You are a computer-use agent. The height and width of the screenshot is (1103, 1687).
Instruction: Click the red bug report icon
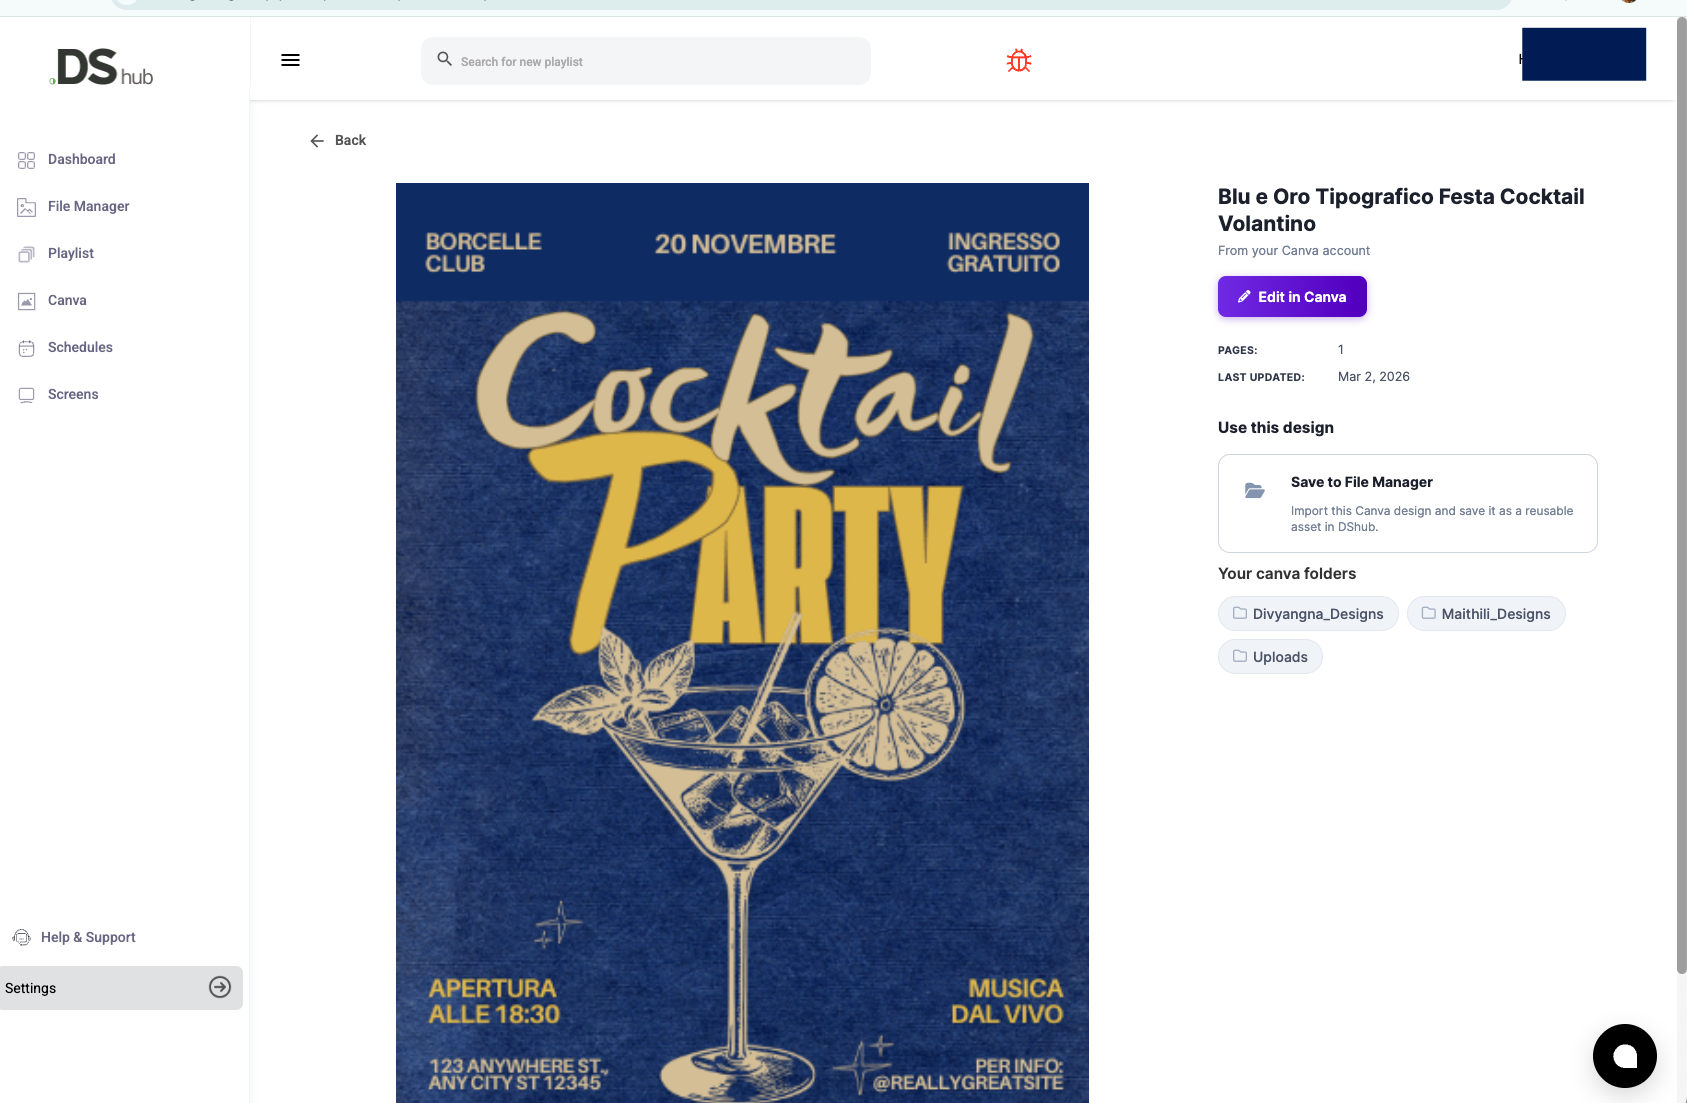[x=1018, y=61]
